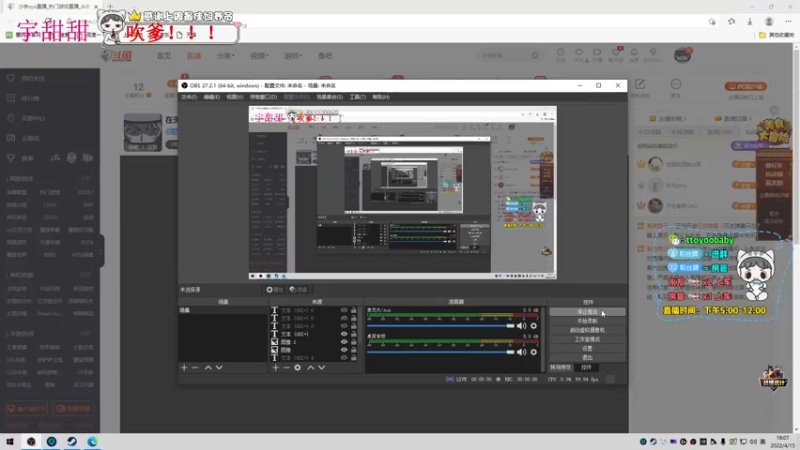
Task: Lock the 图像 2 source
Action: 354,342
